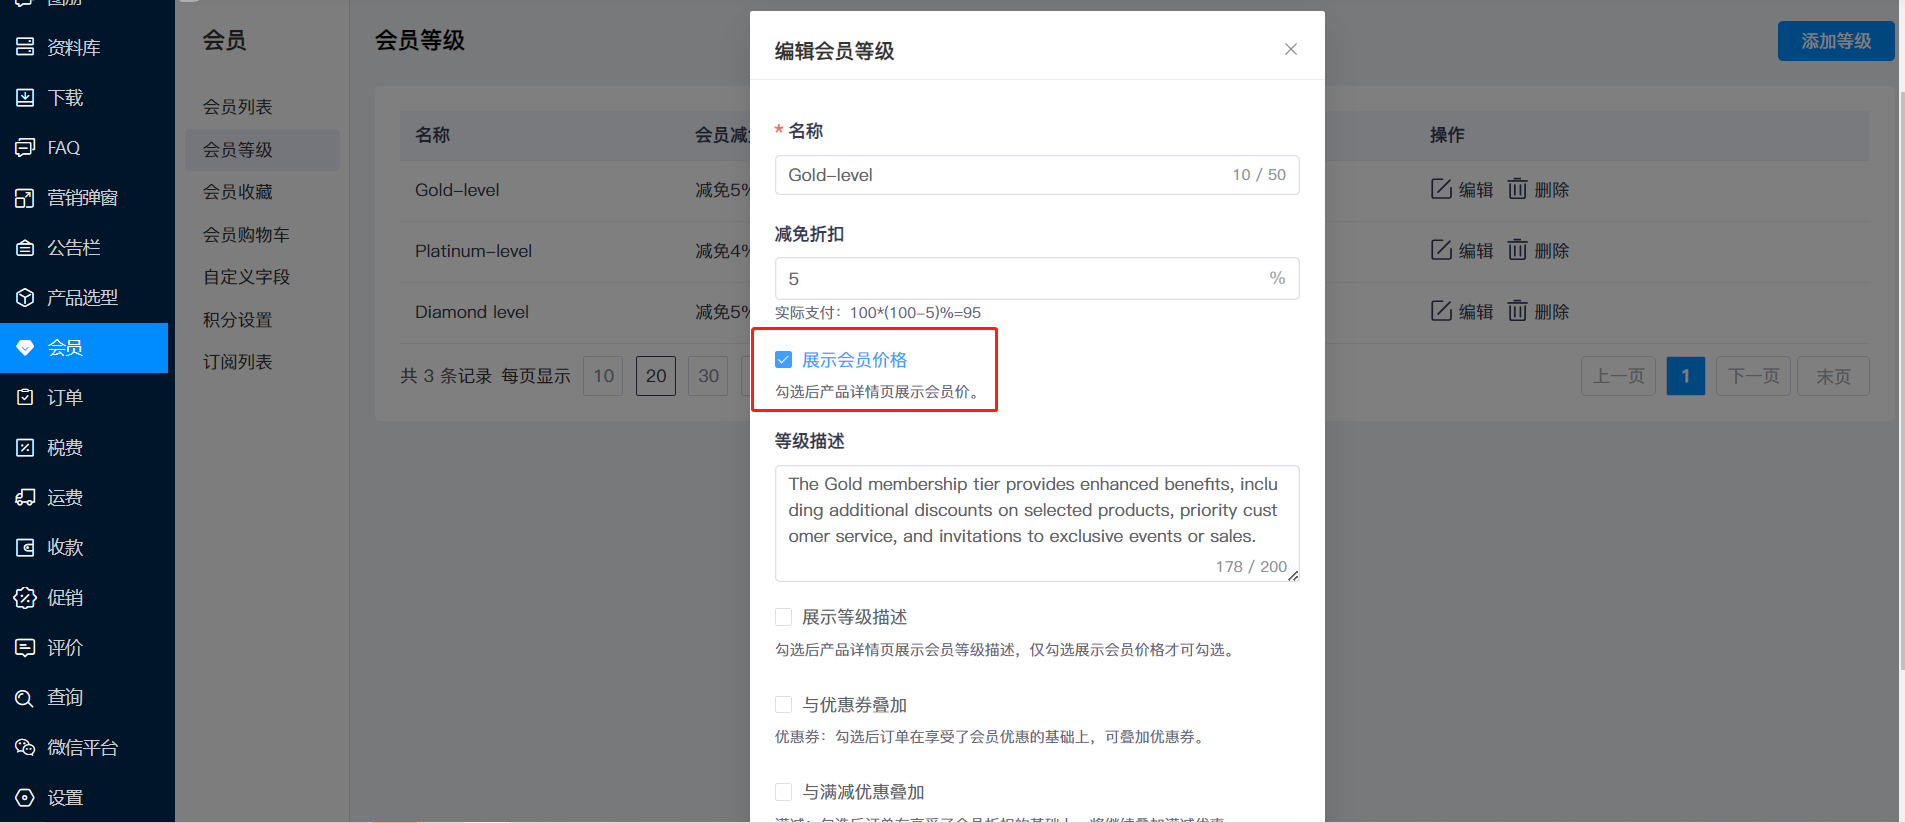Click the 添加等级 button

pos(1835,41)
